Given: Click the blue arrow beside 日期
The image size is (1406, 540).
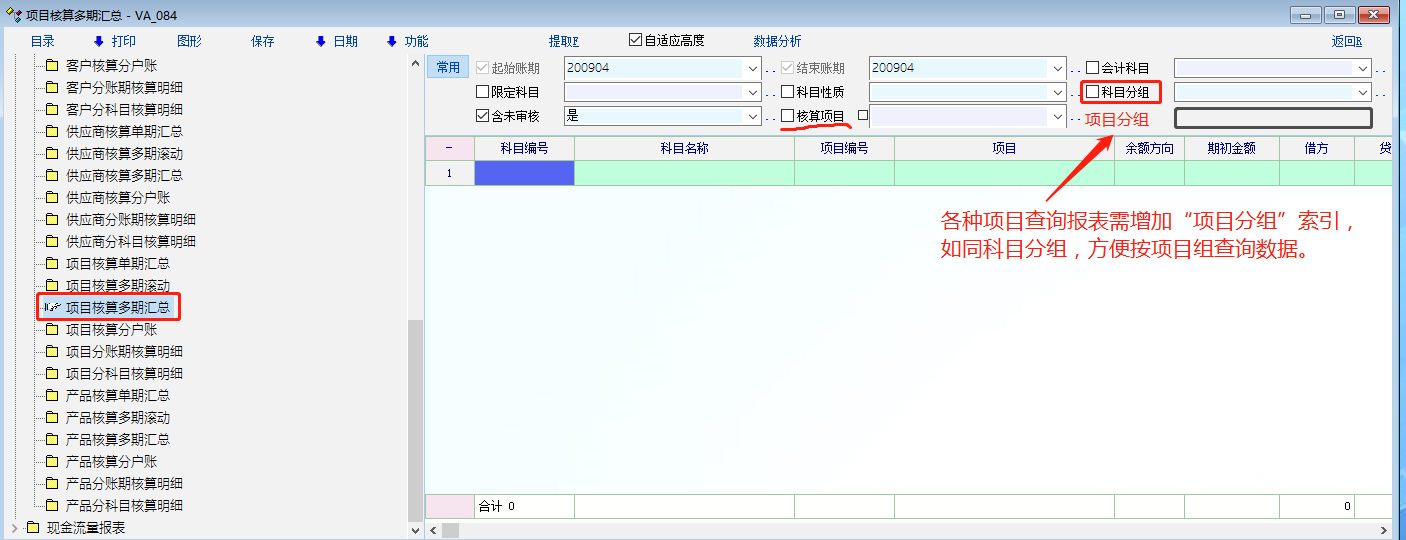Looking at the screenshot, I should click(320, 41).
